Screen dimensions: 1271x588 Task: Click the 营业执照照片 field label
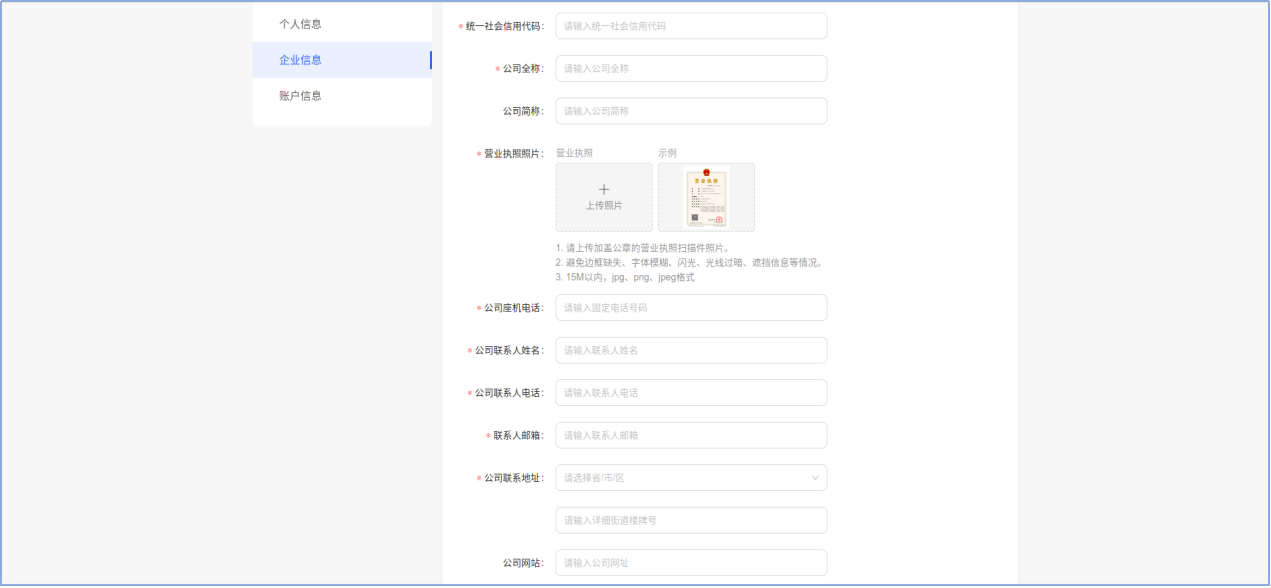513,154
